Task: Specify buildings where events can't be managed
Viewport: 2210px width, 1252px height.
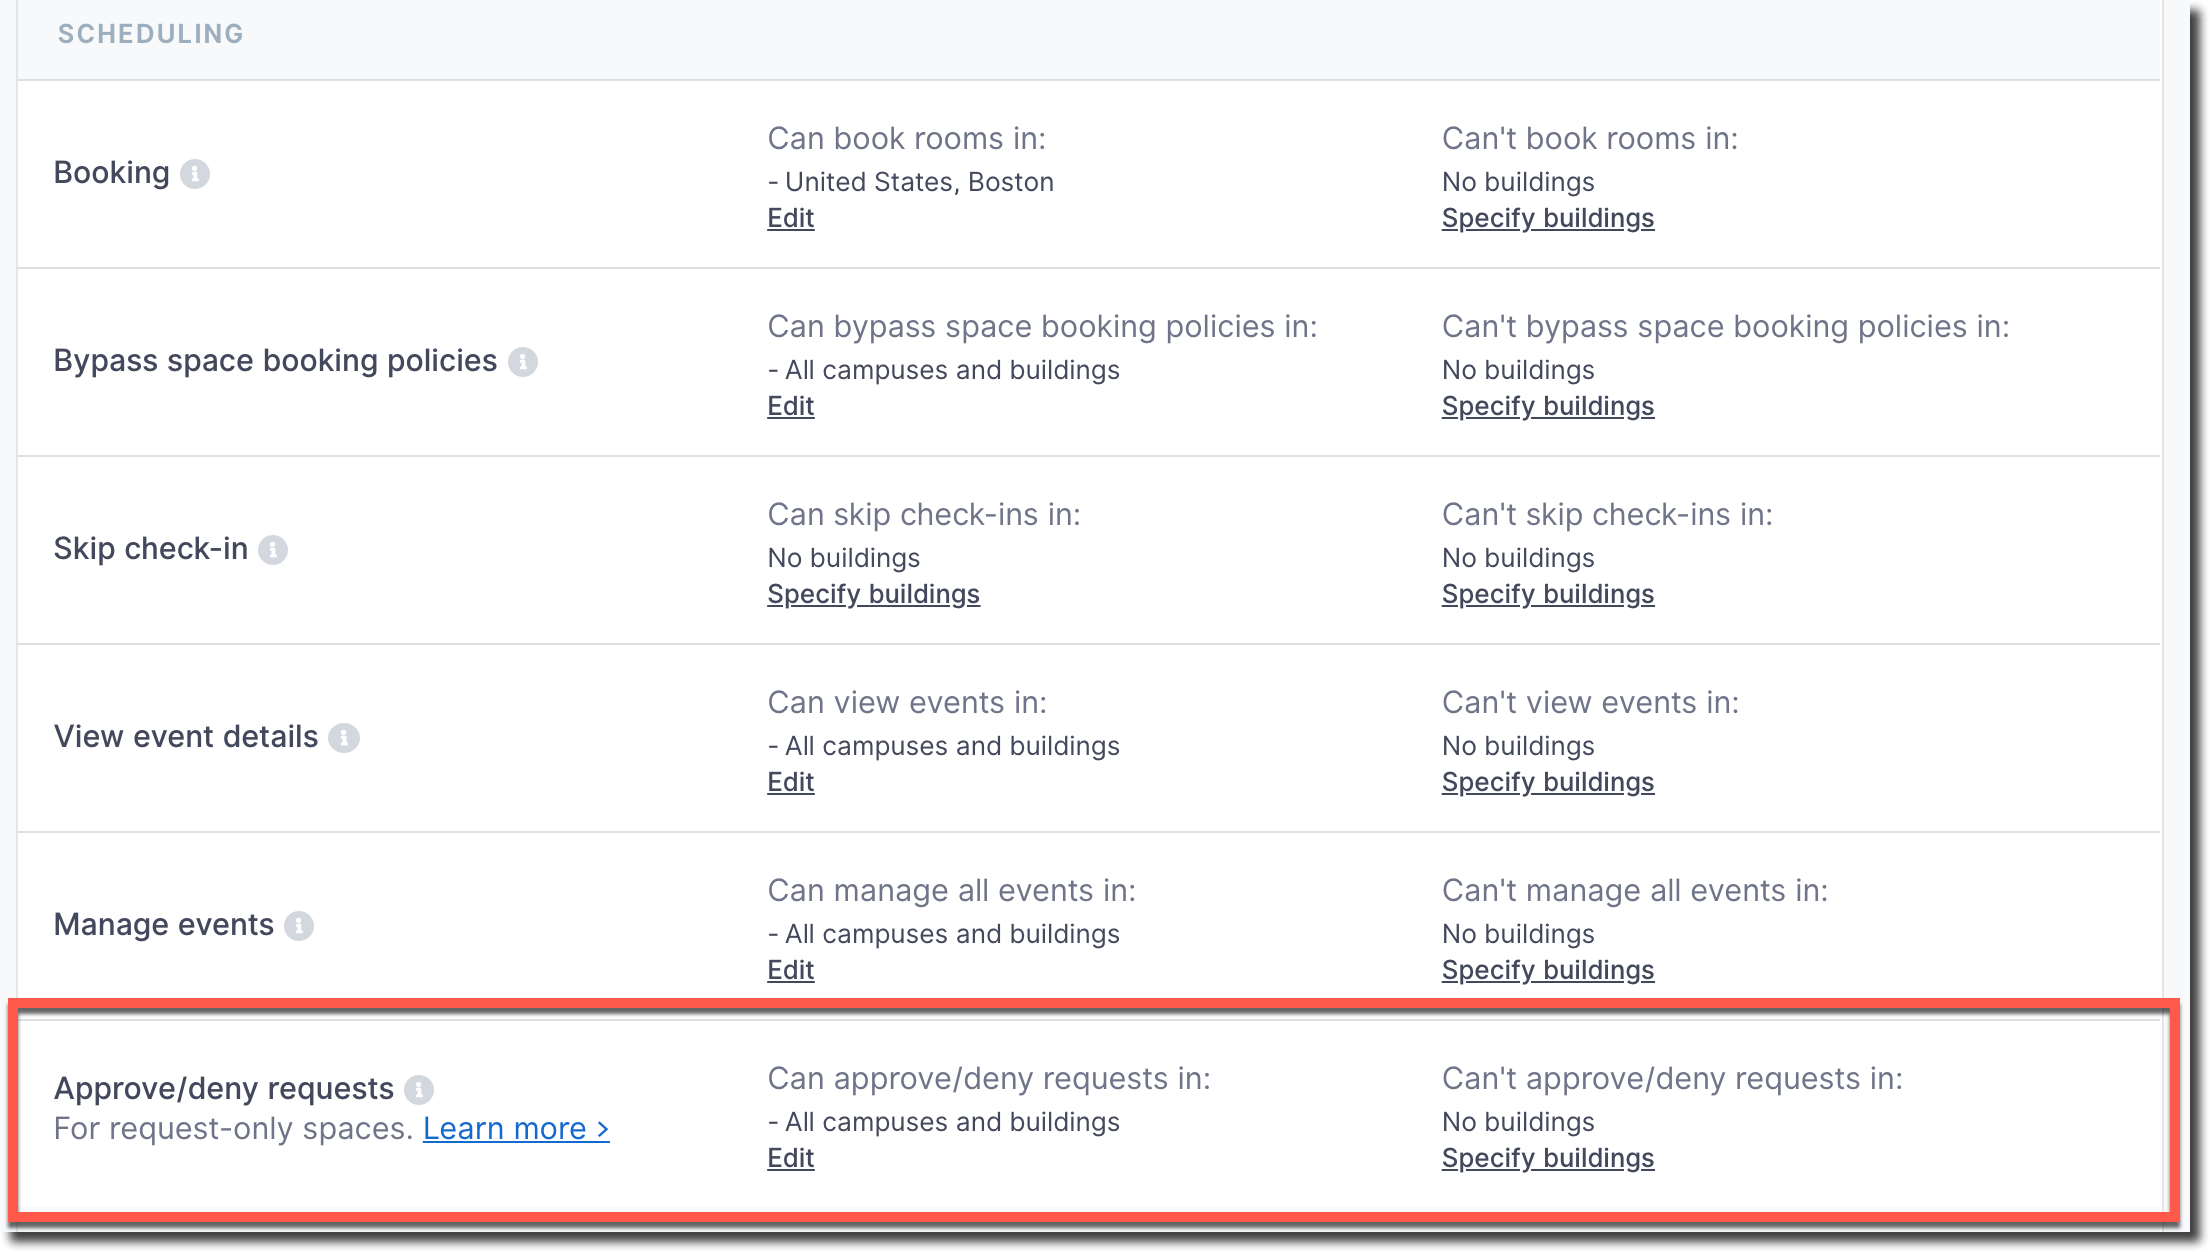Action: click(x=1547, y=970)
